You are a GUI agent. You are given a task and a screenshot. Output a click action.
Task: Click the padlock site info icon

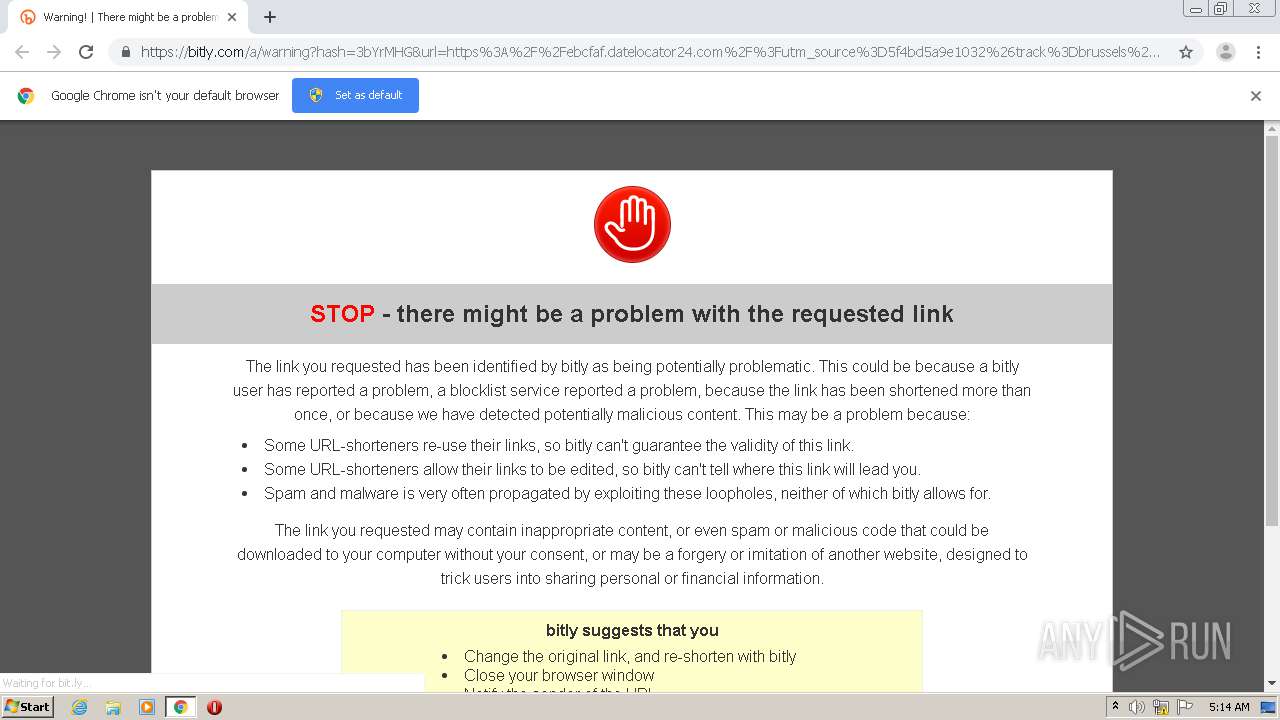point(125,52)
